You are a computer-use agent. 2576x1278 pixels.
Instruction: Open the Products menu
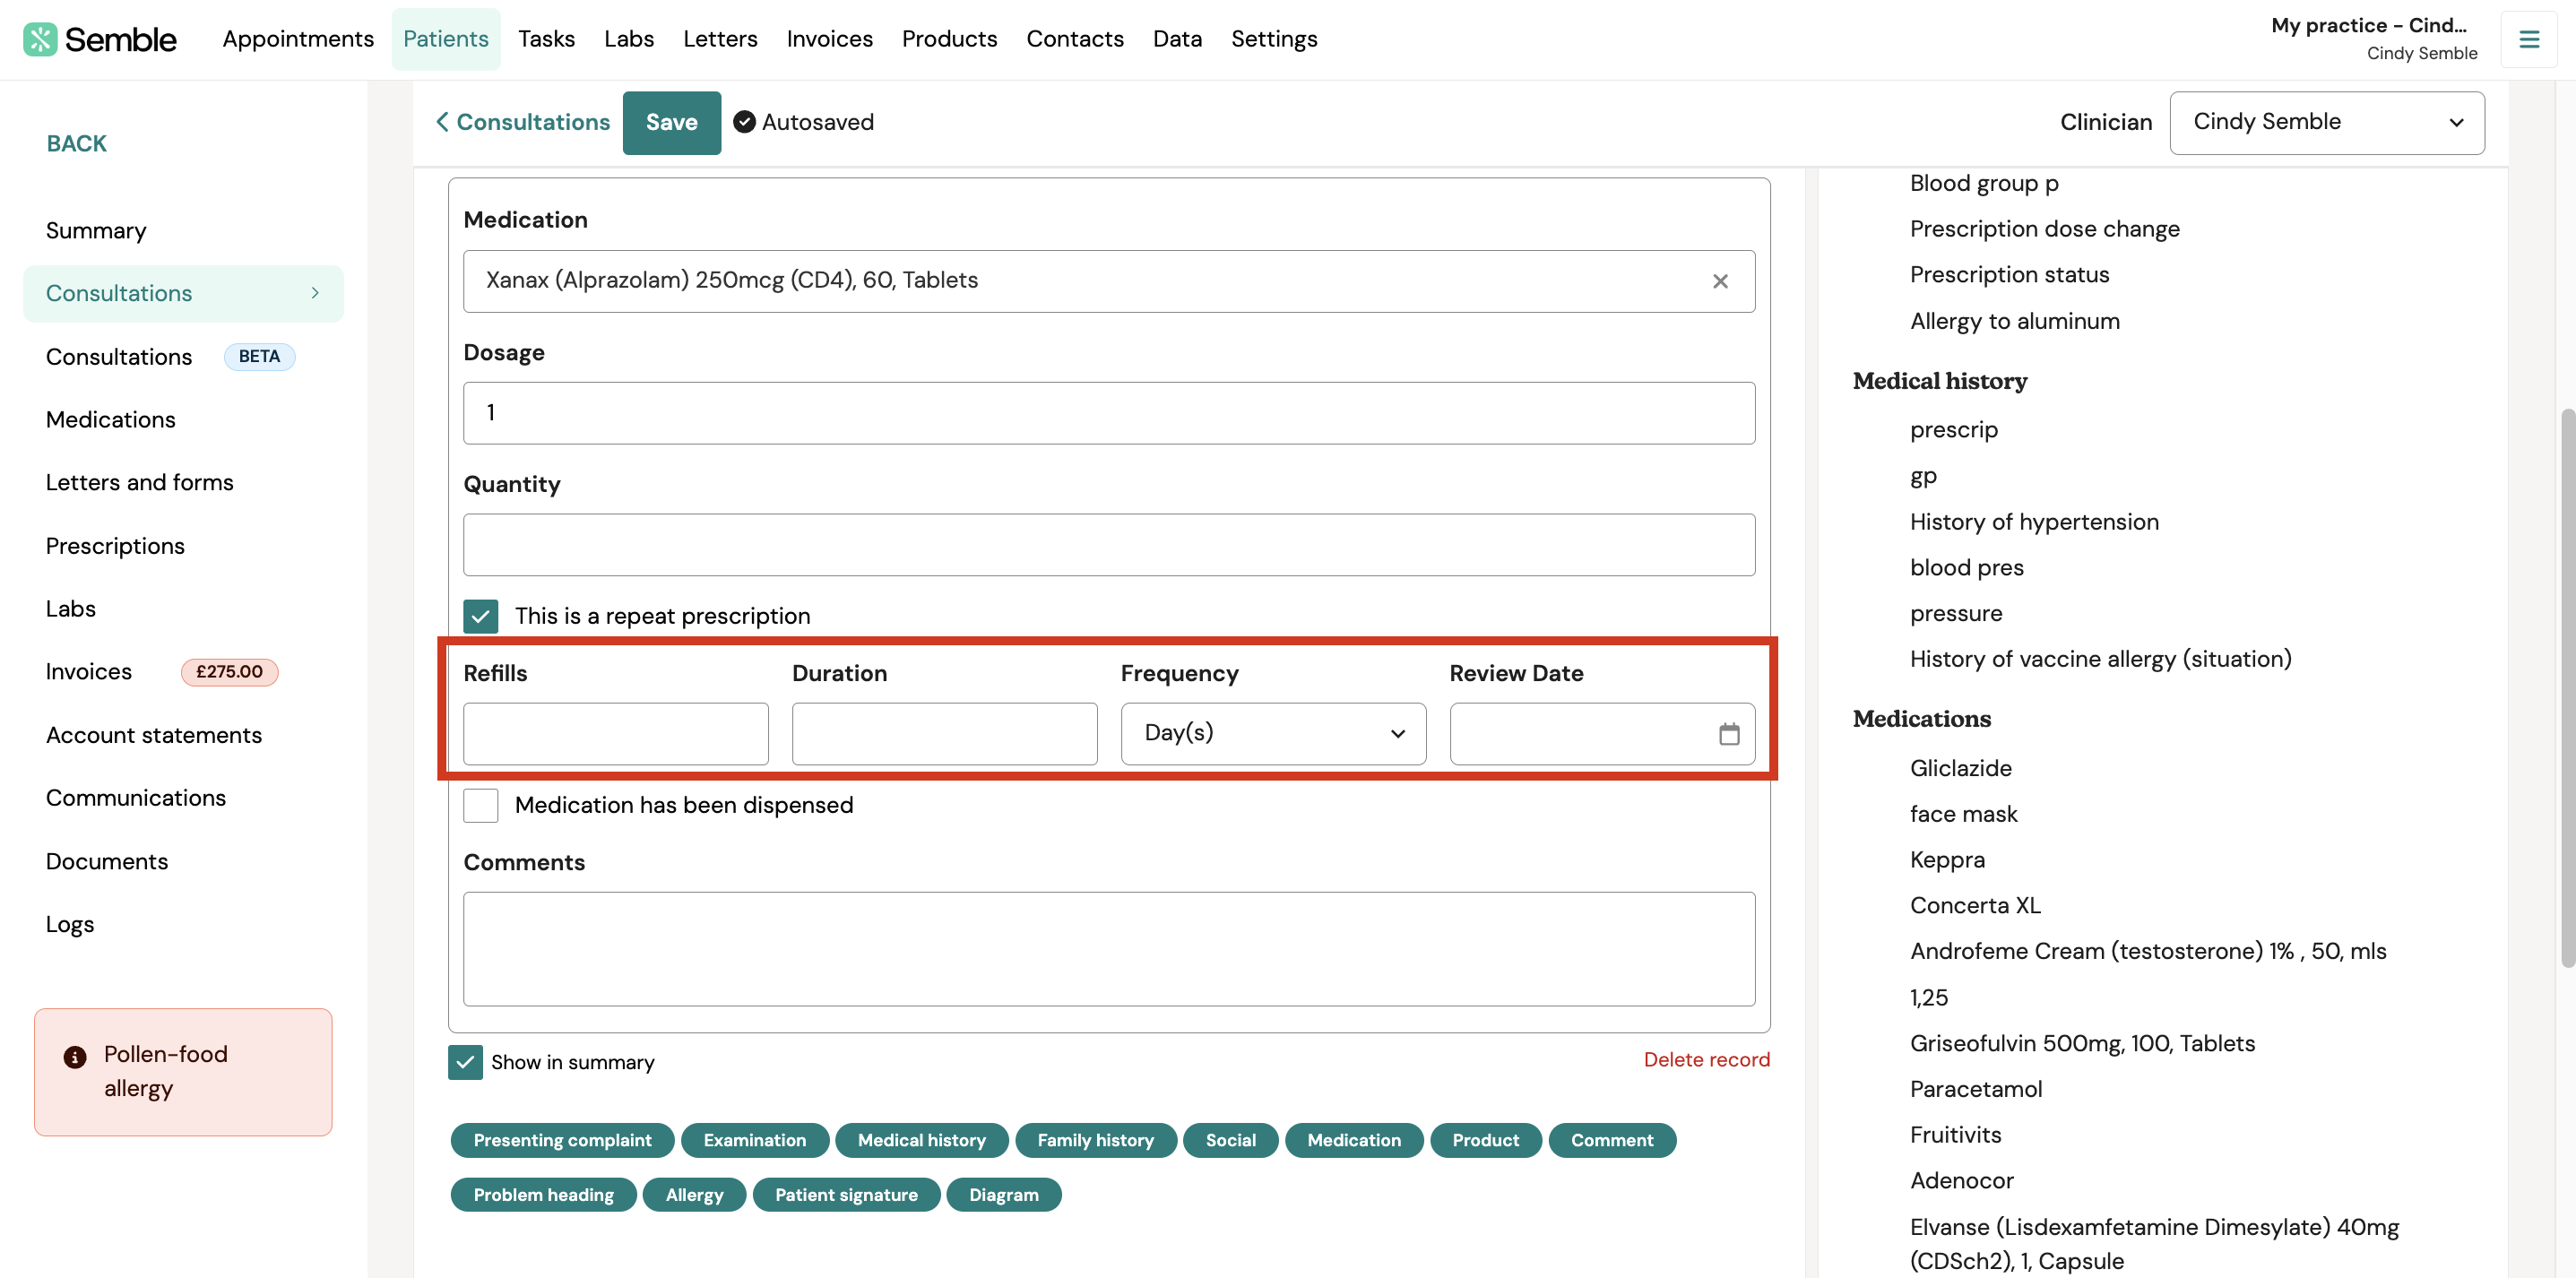pos(949,39)
